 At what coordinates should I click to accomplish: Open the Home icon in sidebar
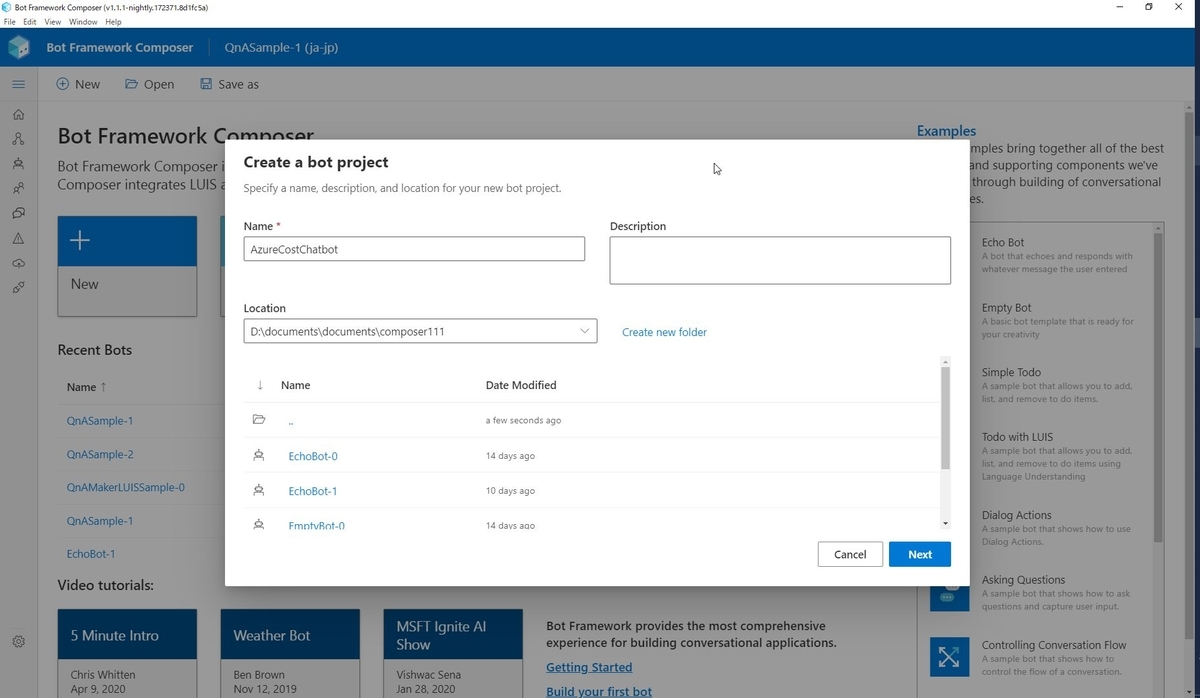18,113
